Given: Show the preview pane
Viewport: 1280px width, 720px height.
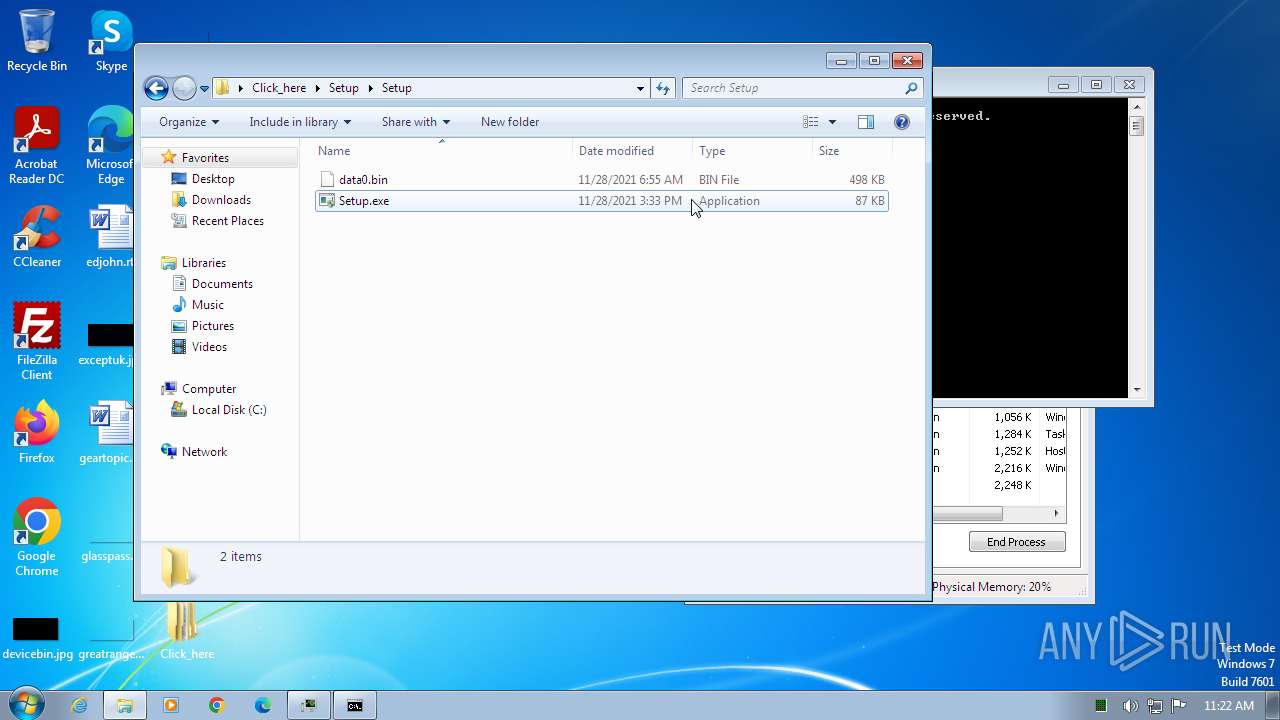Looking at the screenshot, I should click(x=866, y=122).
